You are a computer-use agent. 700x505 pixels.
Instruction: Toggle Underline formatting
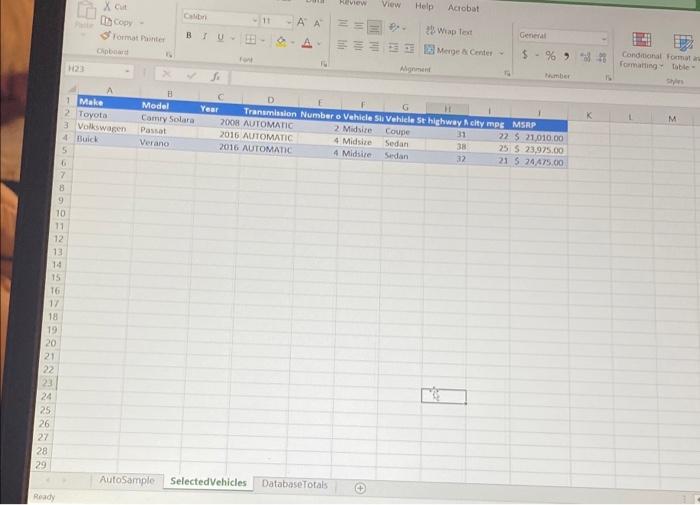click(x=220, y=37)
